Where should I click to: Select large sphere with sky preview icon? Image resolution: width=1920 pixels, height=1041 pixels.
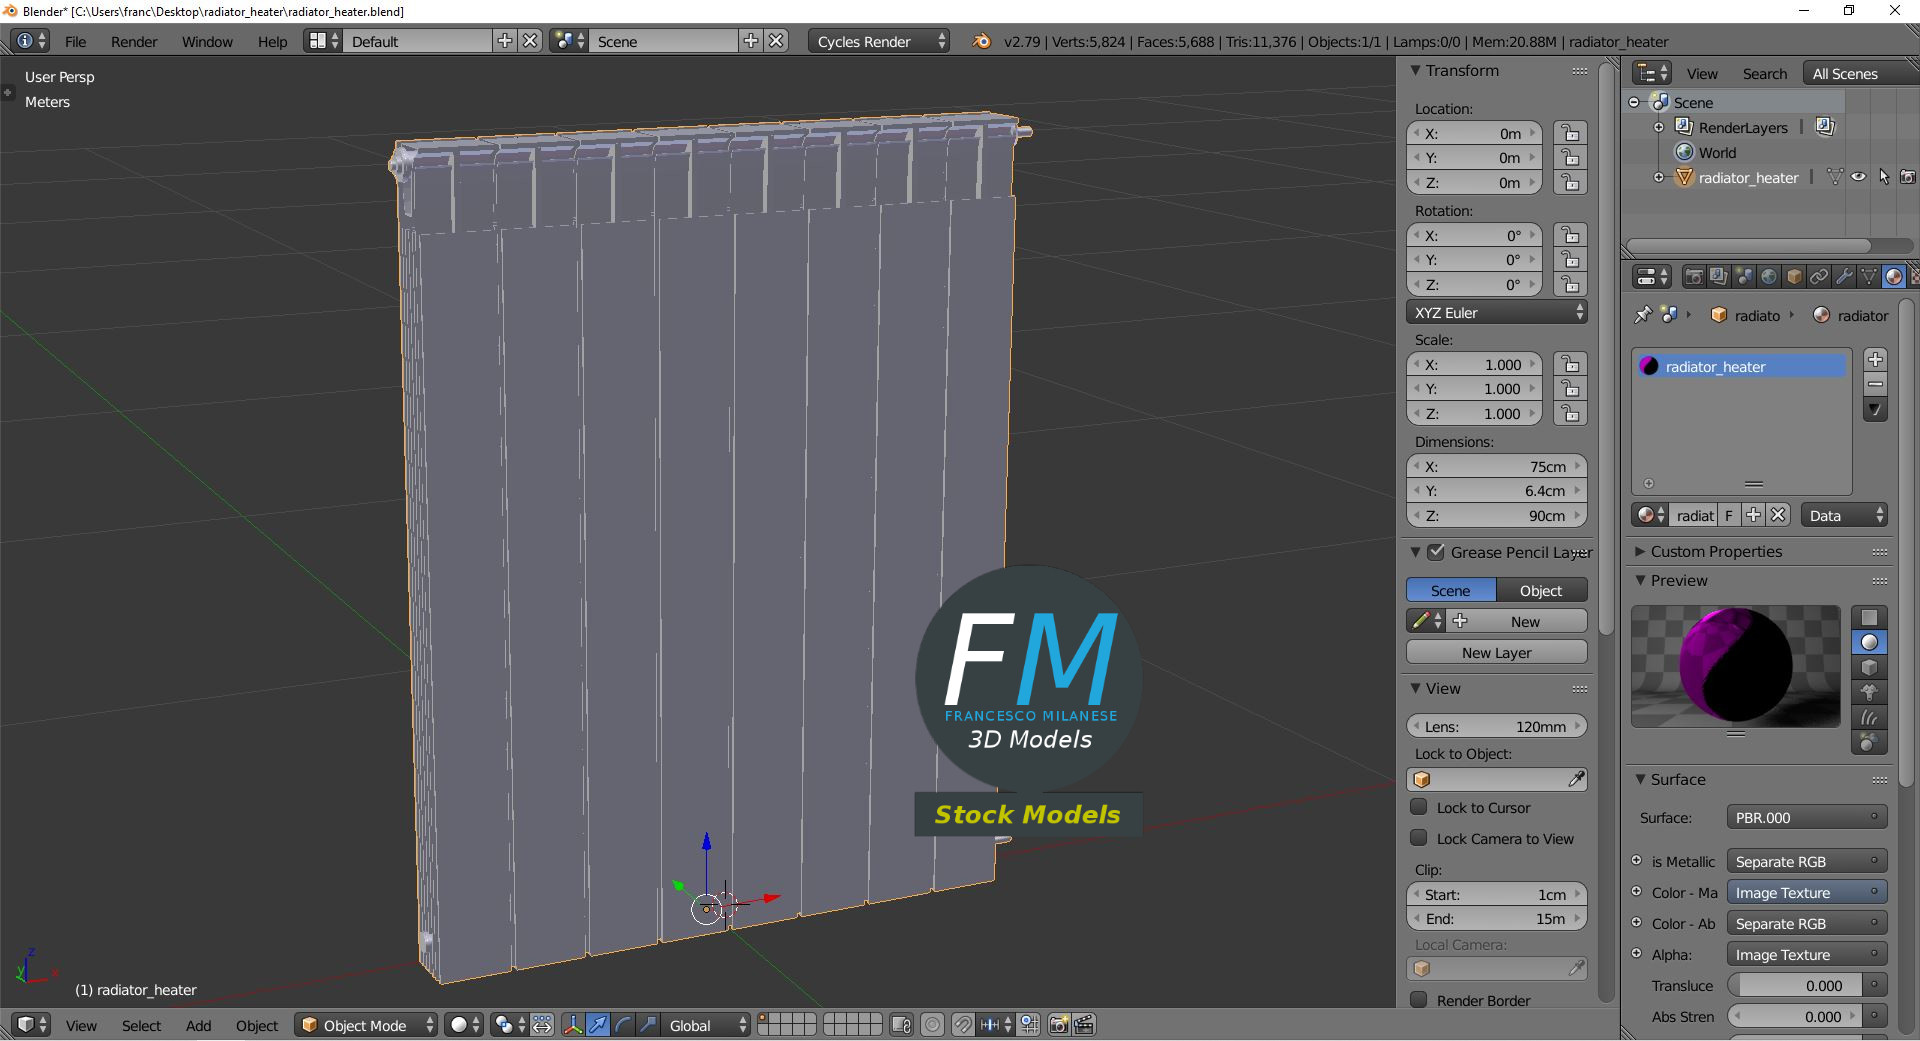[x=1869, y=743]
